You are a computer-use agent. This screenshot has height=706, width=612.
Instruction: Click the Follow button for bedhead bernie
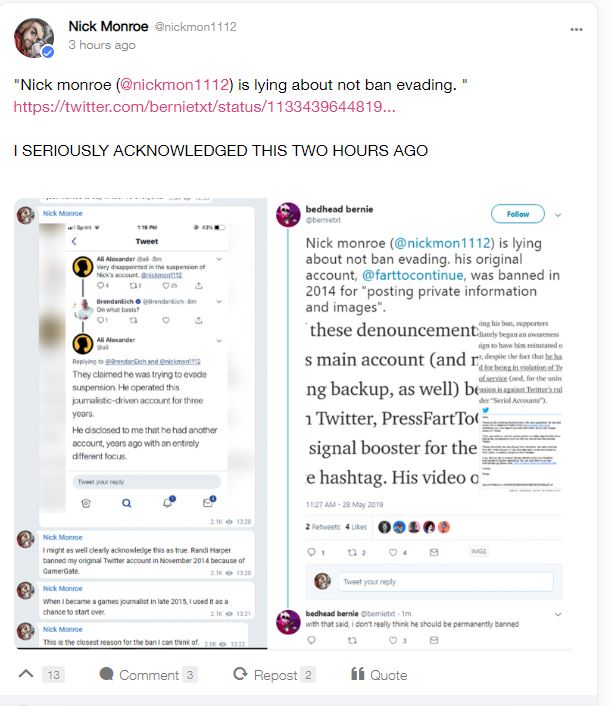pyautogui.click(x=517, y=214)
